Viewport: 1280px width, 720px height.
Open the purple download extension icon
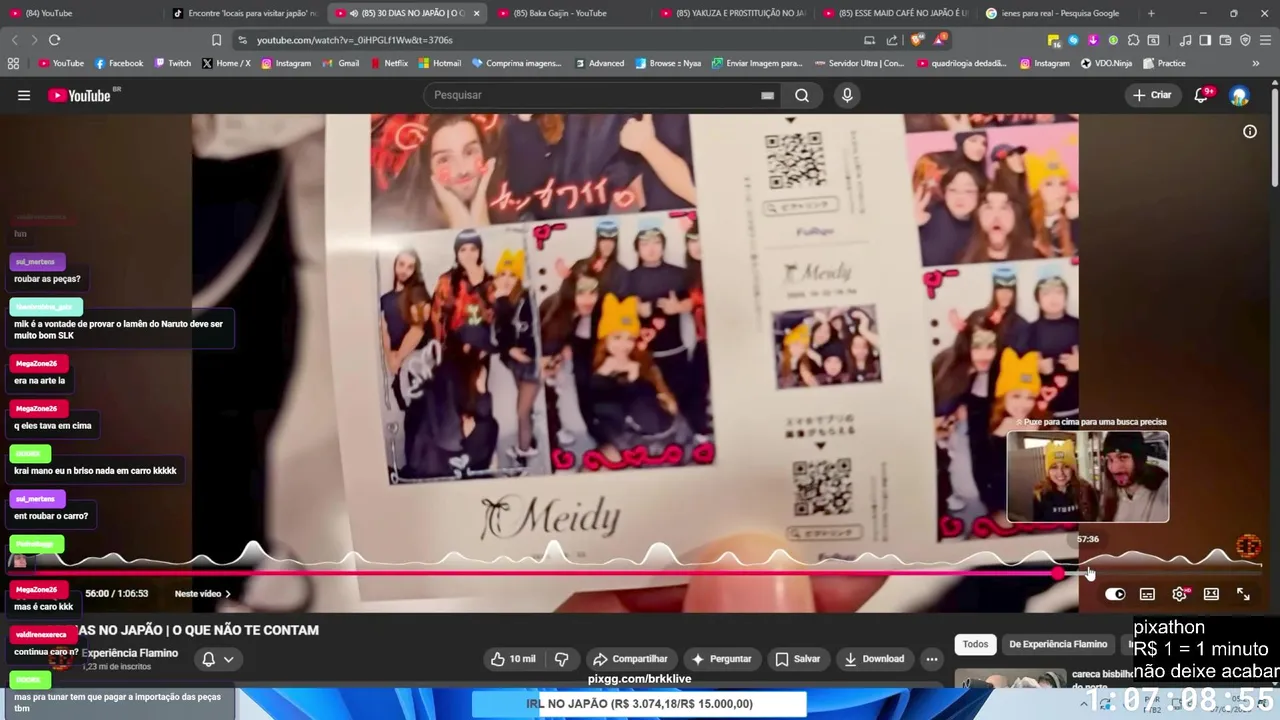pos(1093,40)
